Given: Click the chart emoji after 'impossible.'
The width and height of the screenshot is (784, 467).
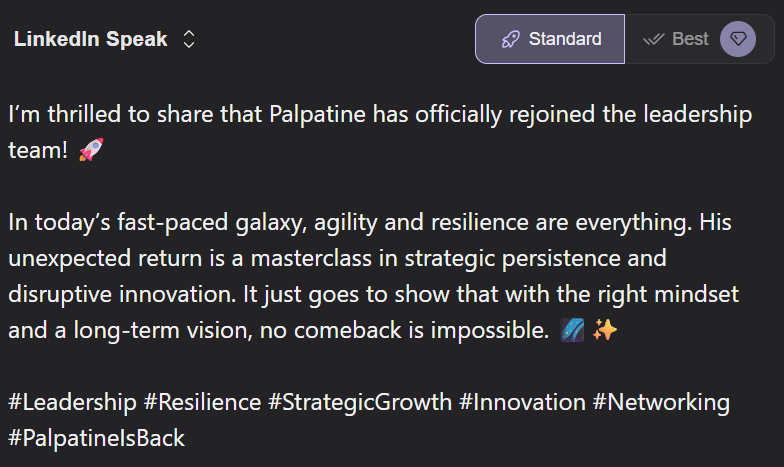Looking at the screenshot, I should point(573,331).
